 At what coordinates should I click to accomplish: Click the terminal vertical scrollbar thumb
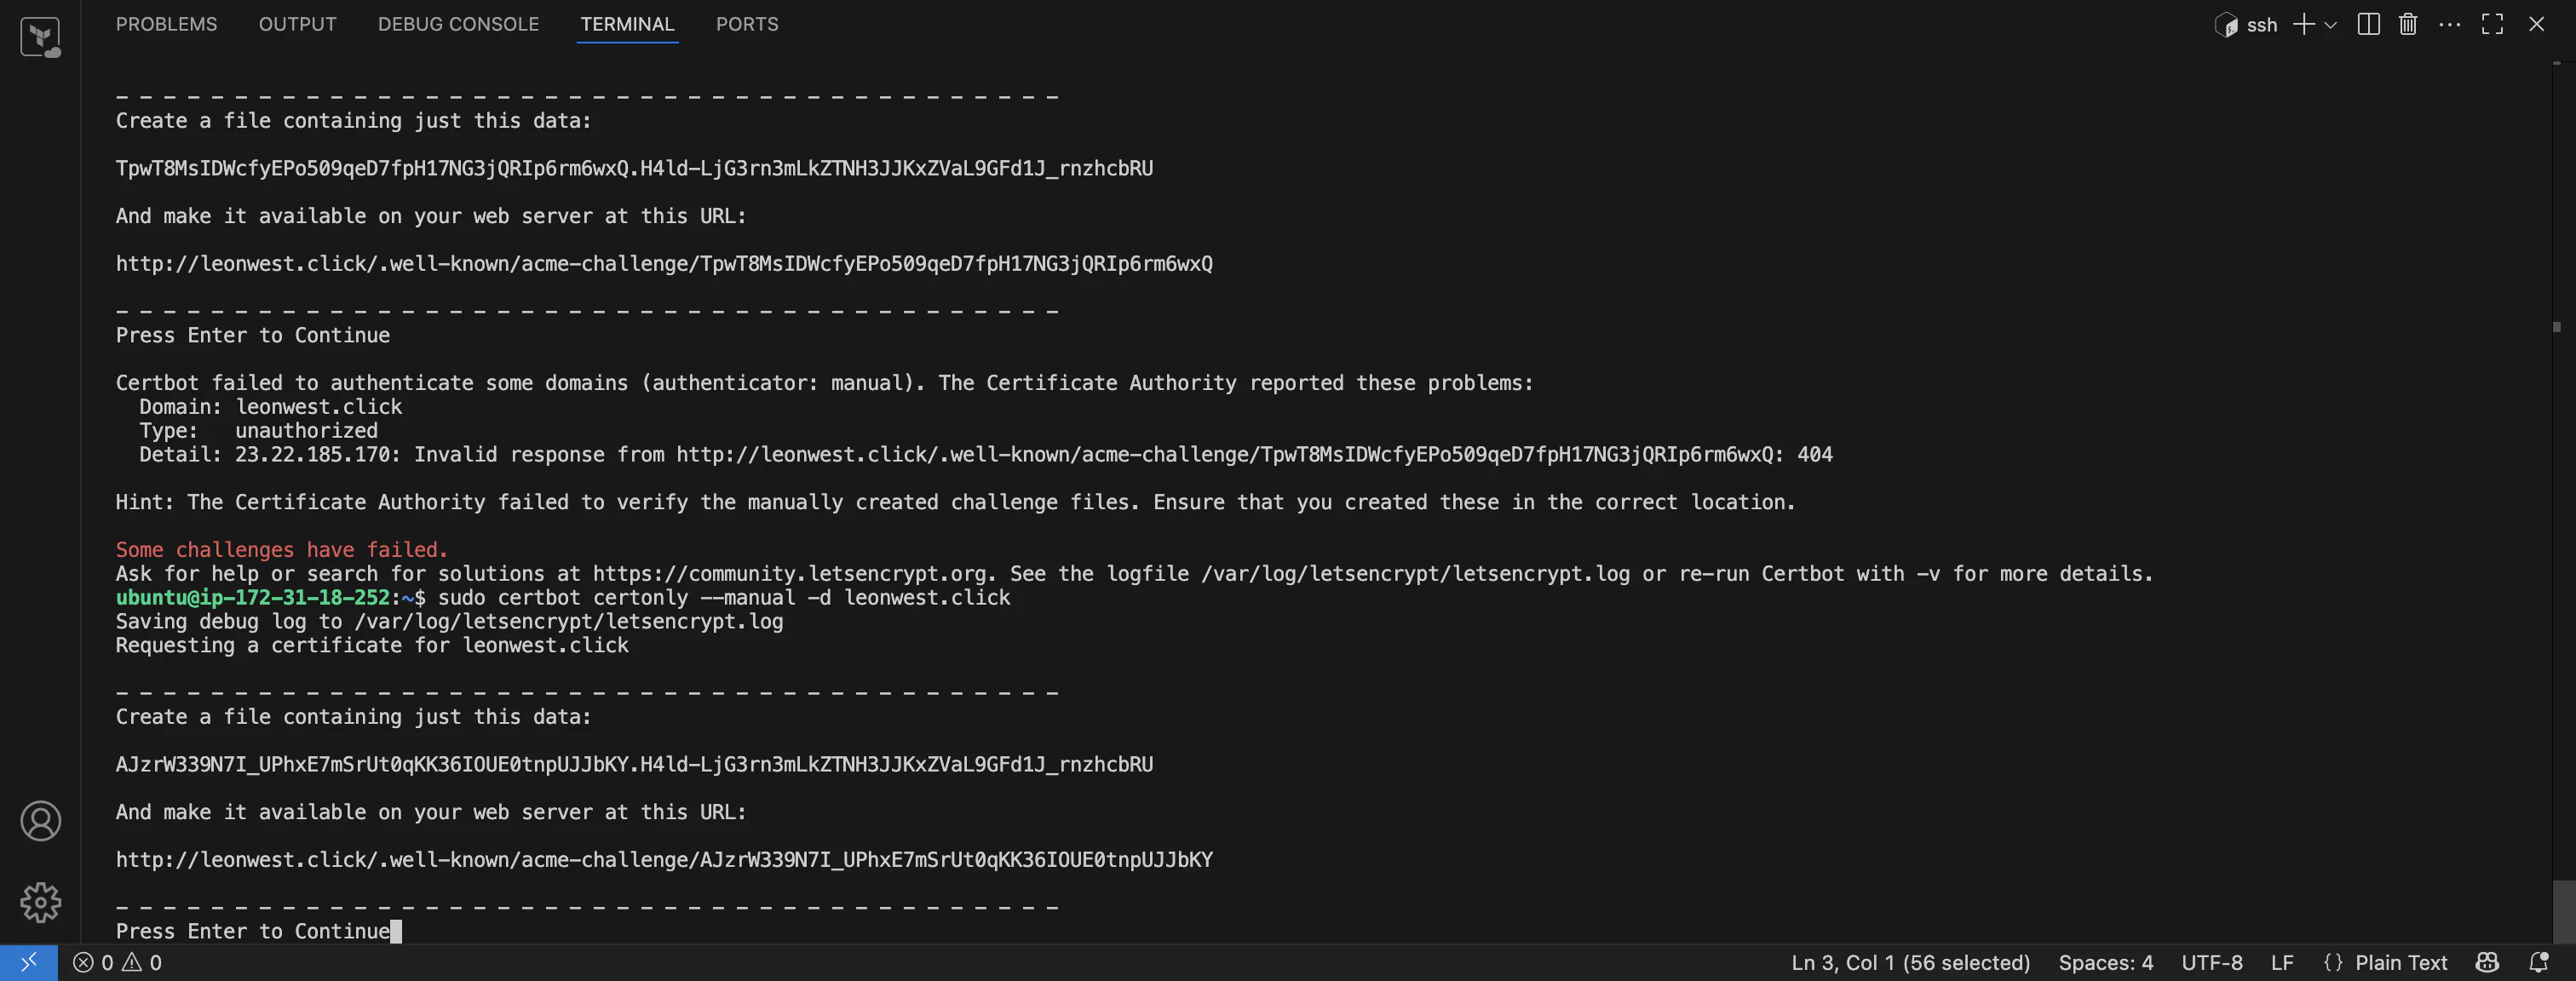point(2563,910)
